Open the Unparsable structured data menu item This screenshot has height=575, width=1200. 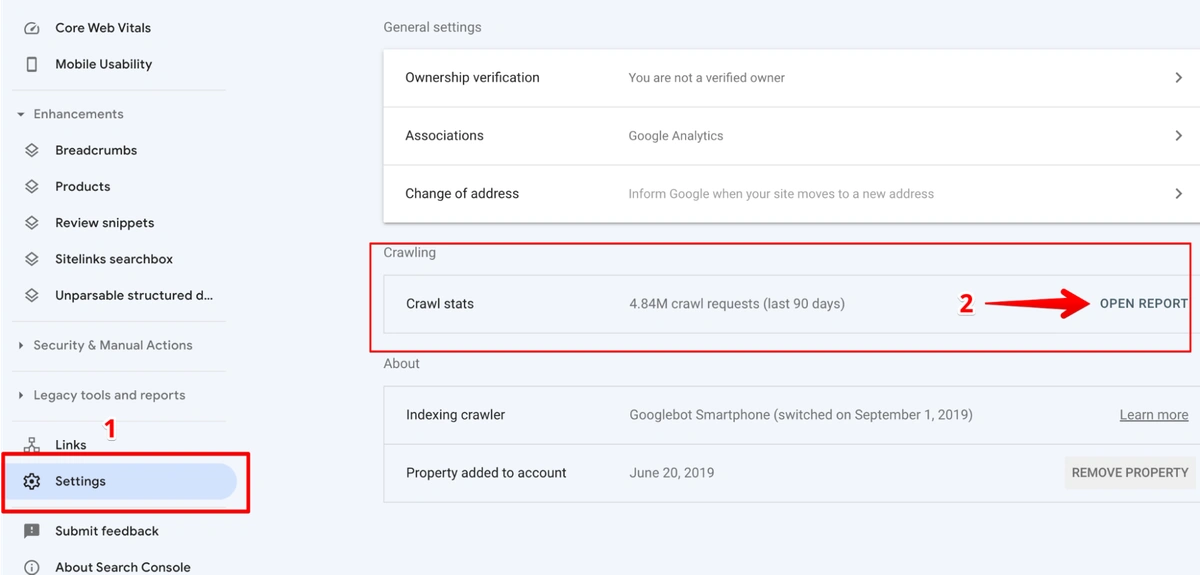point(133,295)
